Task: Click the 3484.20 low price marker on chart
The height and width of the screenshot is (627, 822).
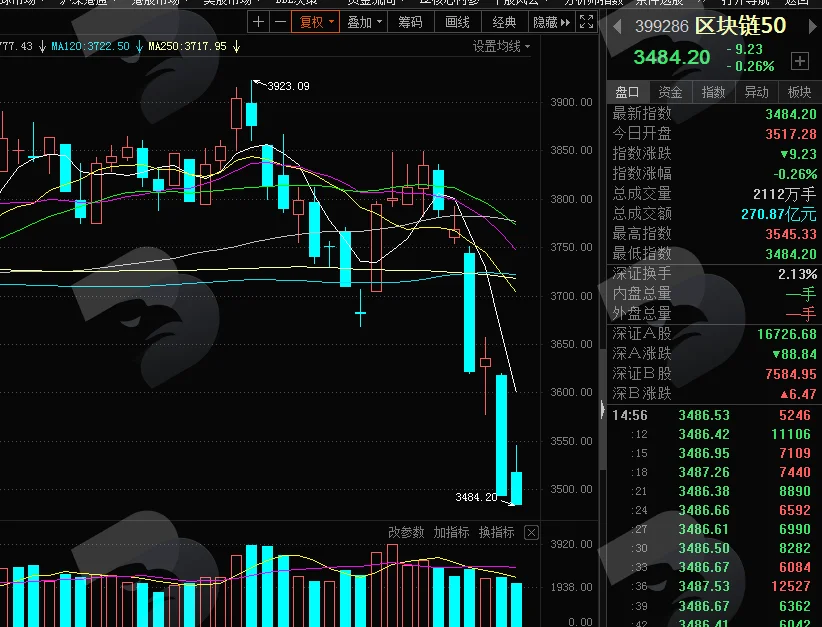Action: pos(476,497)
